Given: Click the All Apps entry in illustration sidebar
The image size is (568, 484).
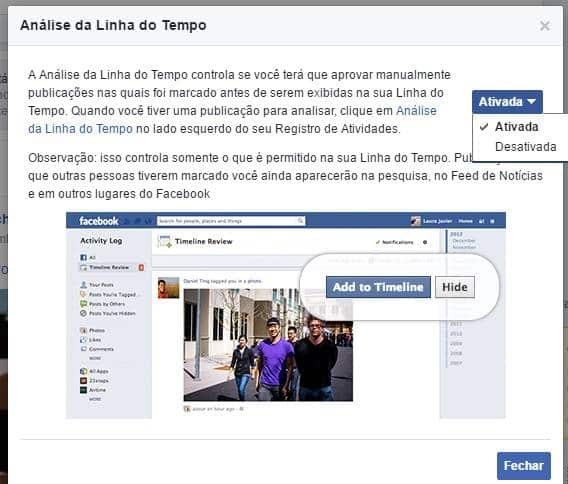Looking at the screenshot, I should 94,371.
